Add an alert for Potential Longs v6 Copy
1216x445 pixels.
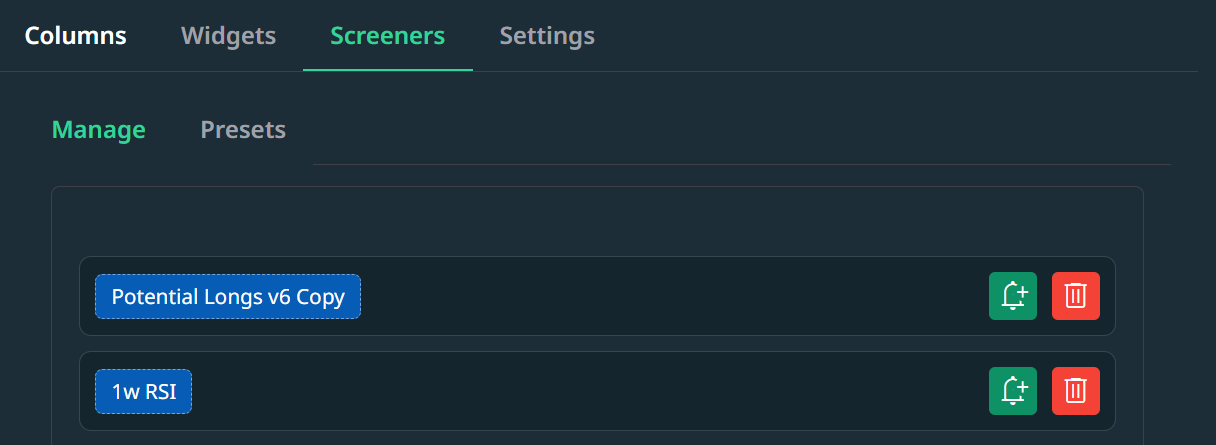tap(1013, 296)
